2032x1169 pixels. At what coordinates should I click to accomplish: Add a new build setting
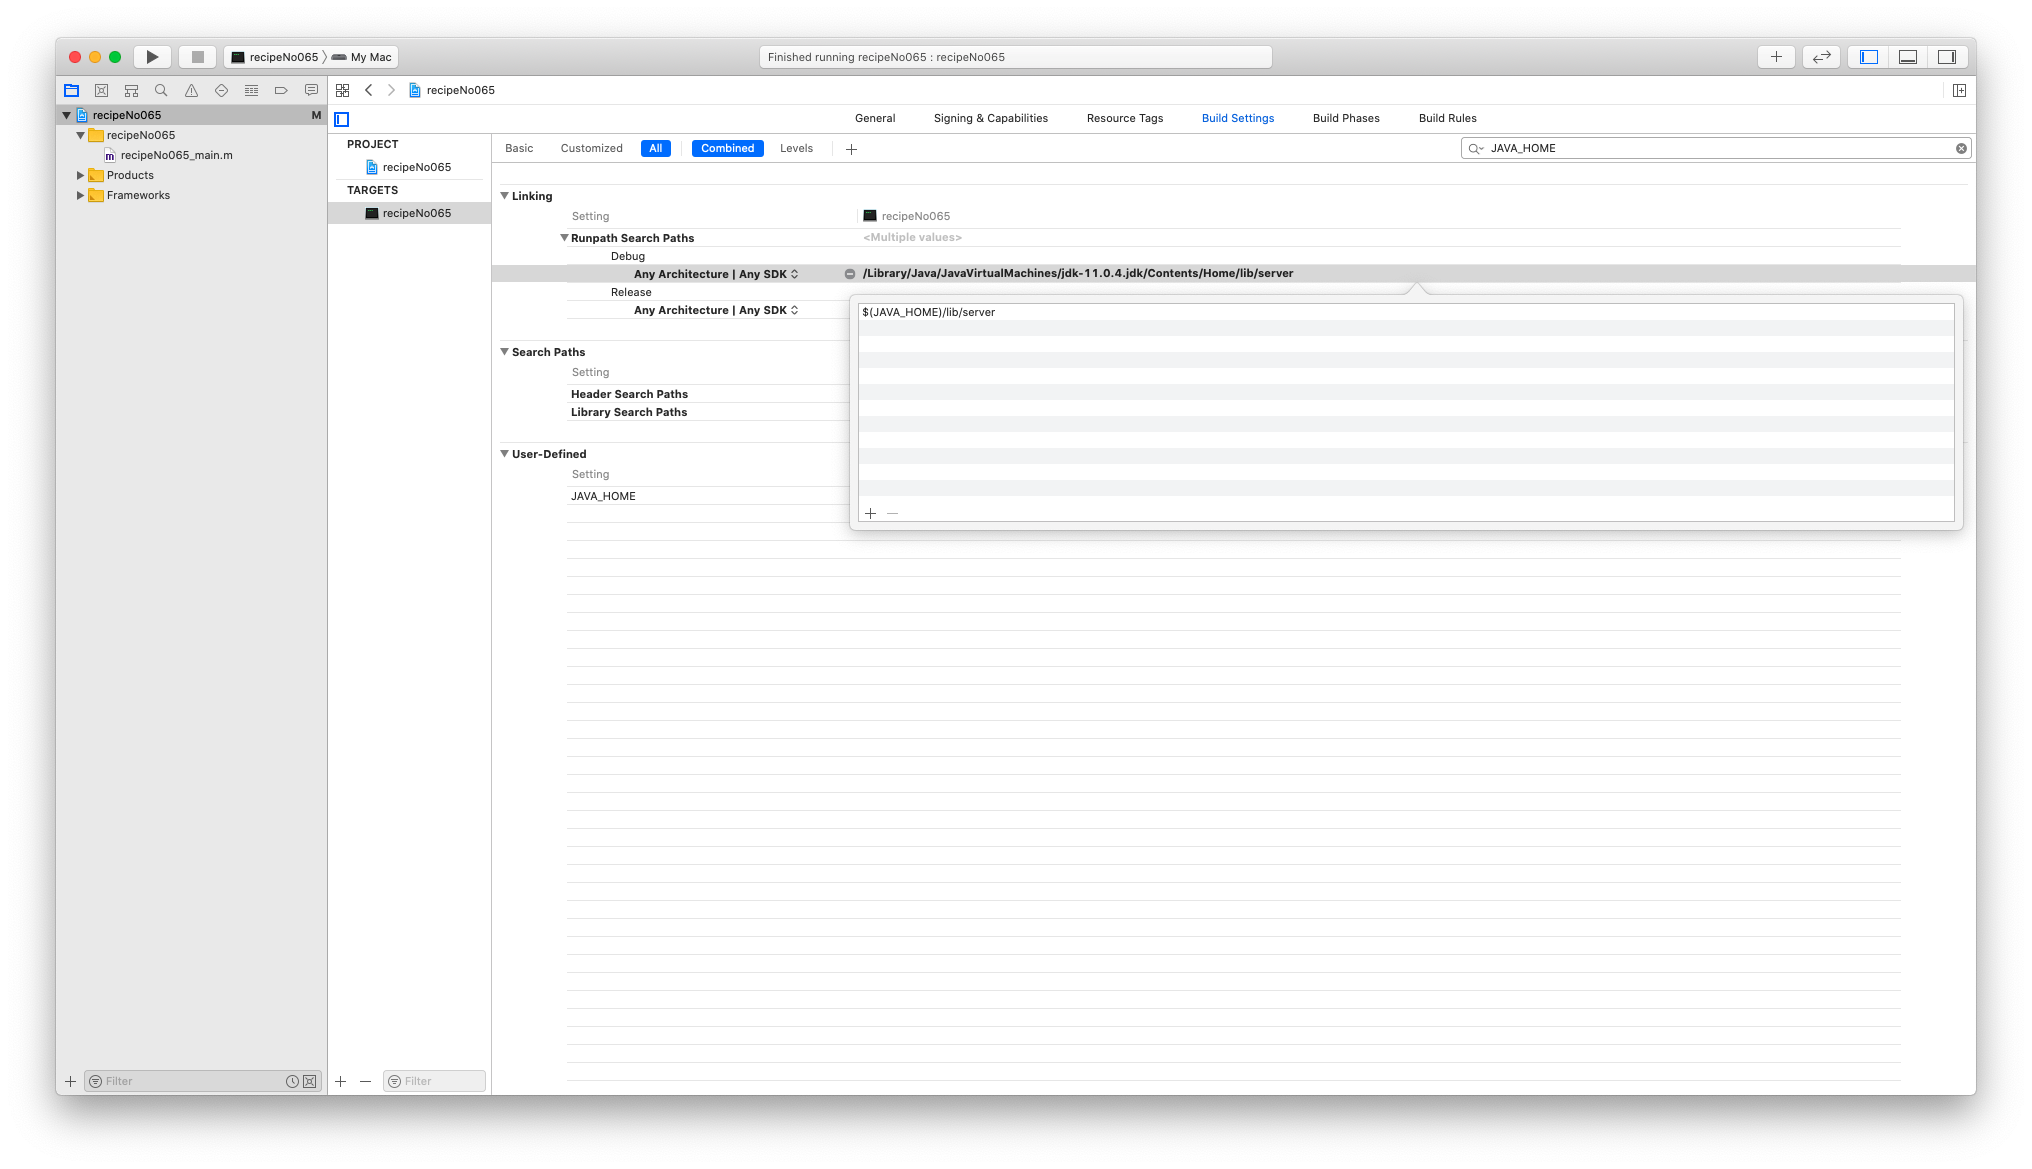851,149
